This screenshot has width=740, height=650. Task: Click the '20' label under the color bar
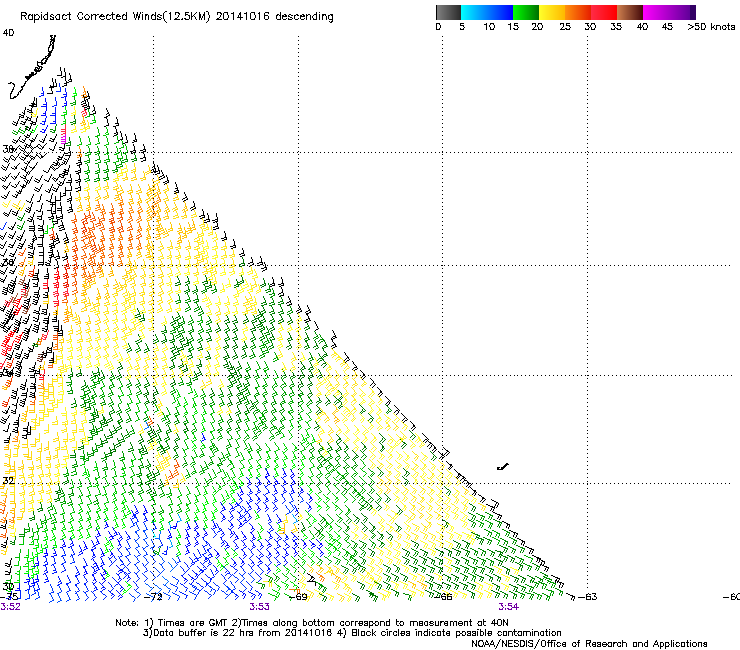537,27
